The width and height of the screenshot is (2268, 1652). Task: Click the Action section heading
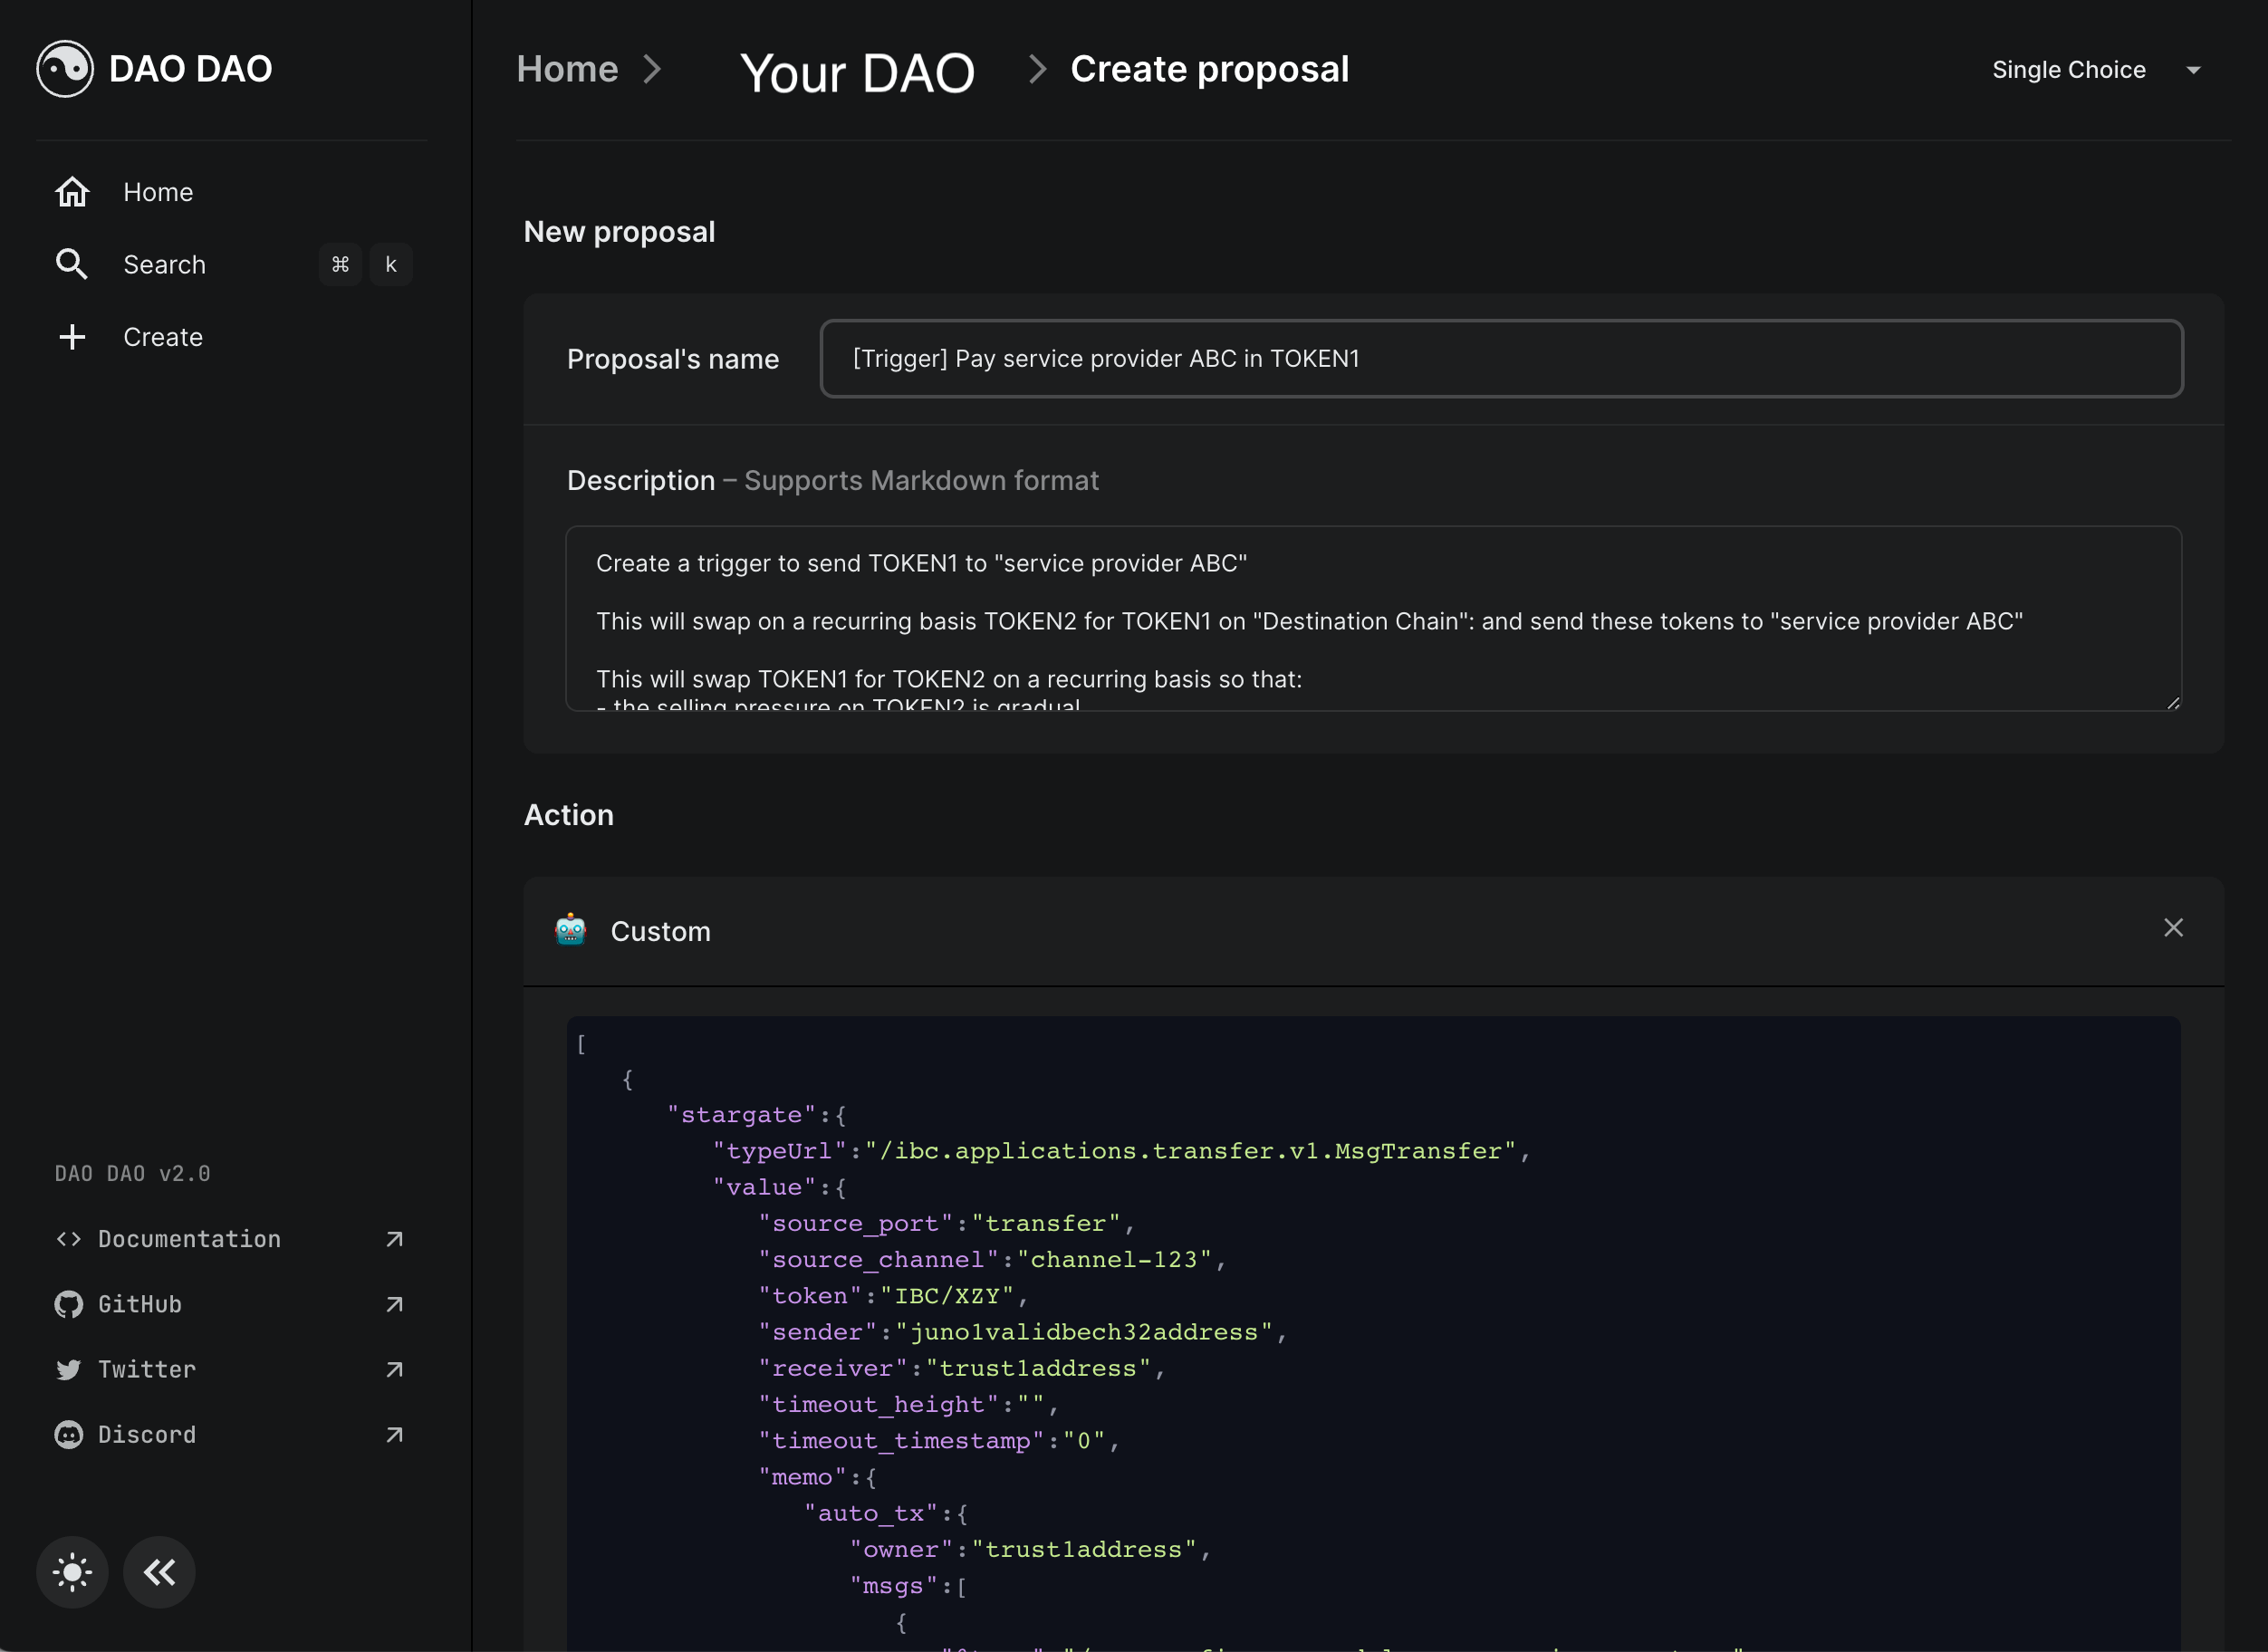(569, 815)
